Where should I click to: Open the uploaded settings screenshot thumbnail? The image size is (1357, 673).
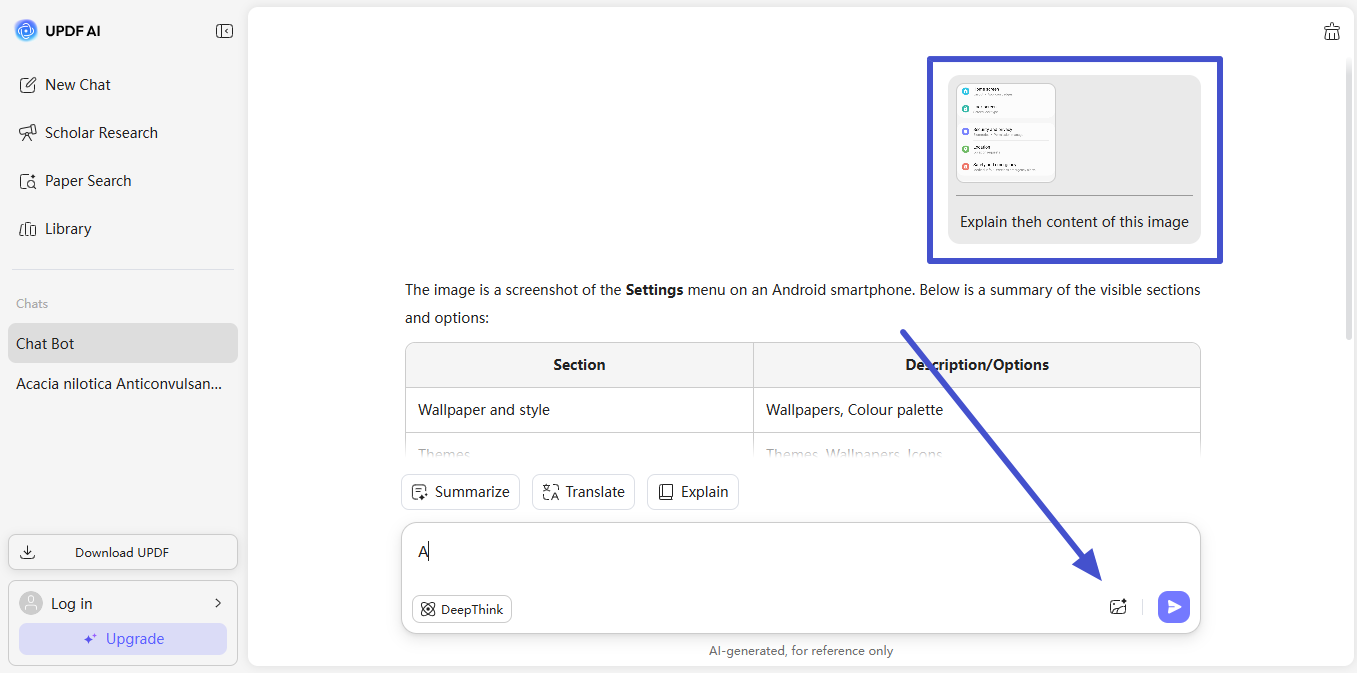coord(1005,133)
